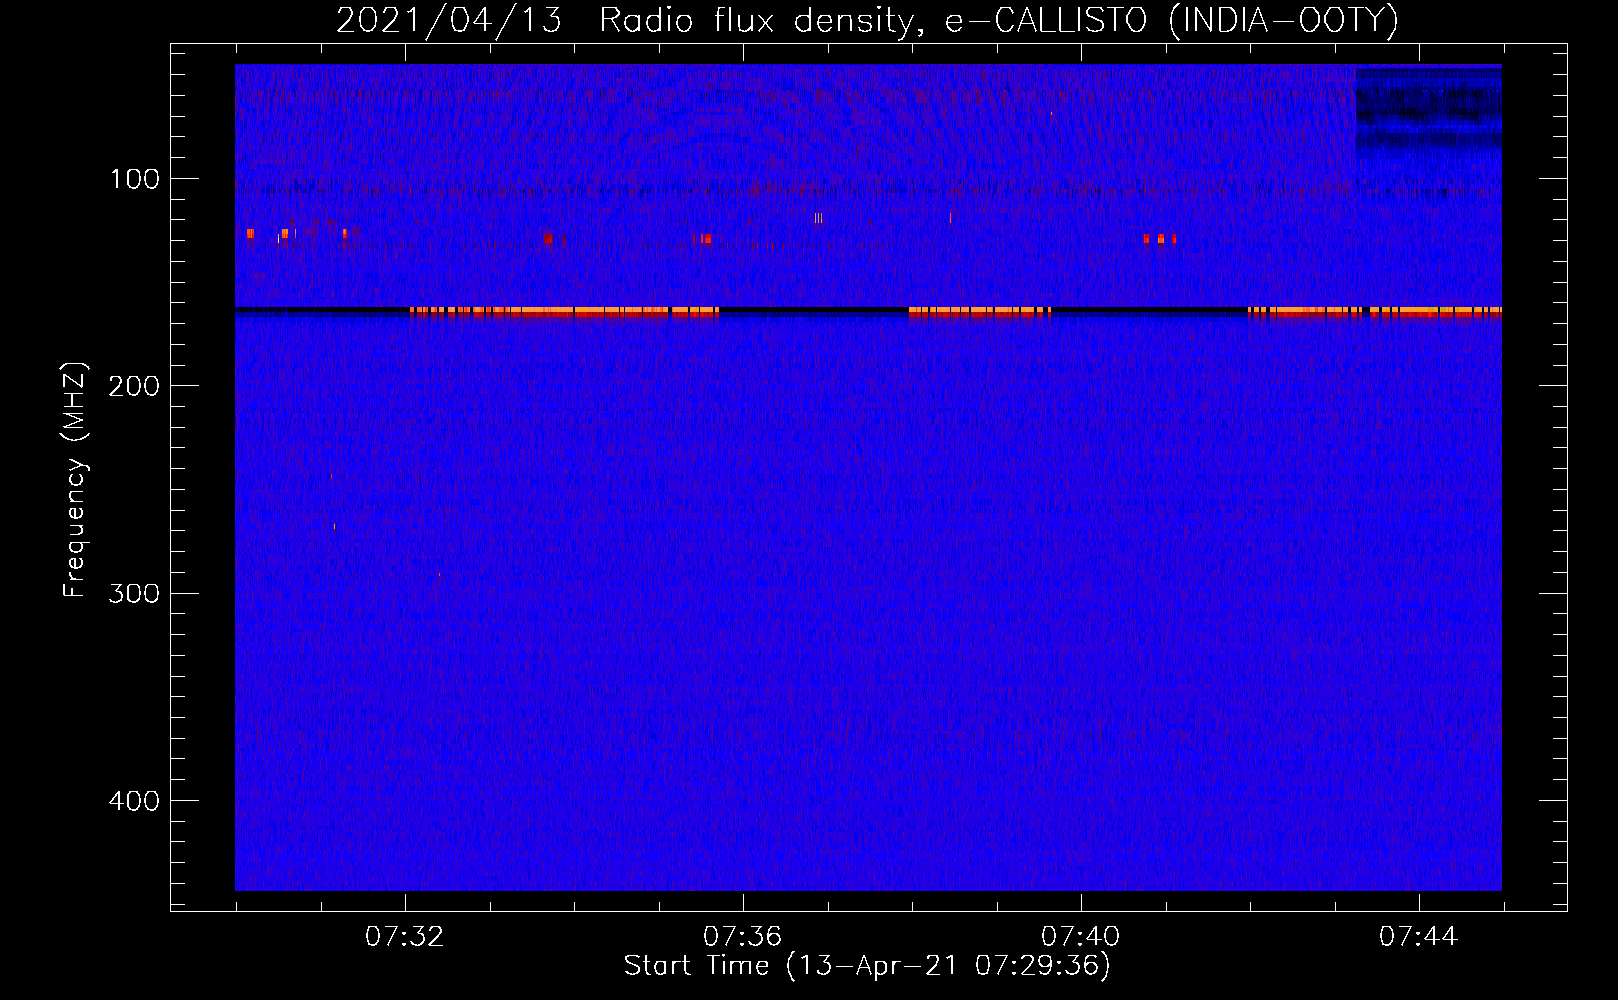Click the 100 MHz frequency tick label
The image size is (1618, 1000).
(x=135, y=179)
